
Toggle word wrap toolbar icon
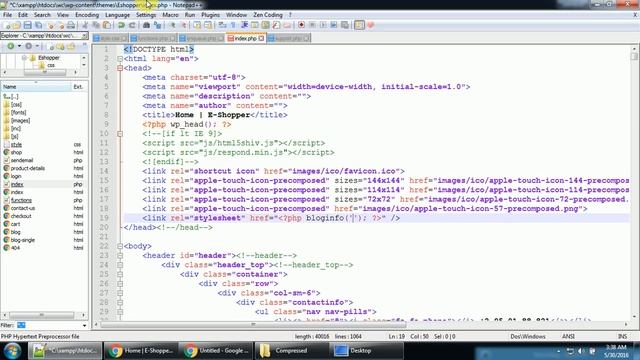click(x=222, y=25)
